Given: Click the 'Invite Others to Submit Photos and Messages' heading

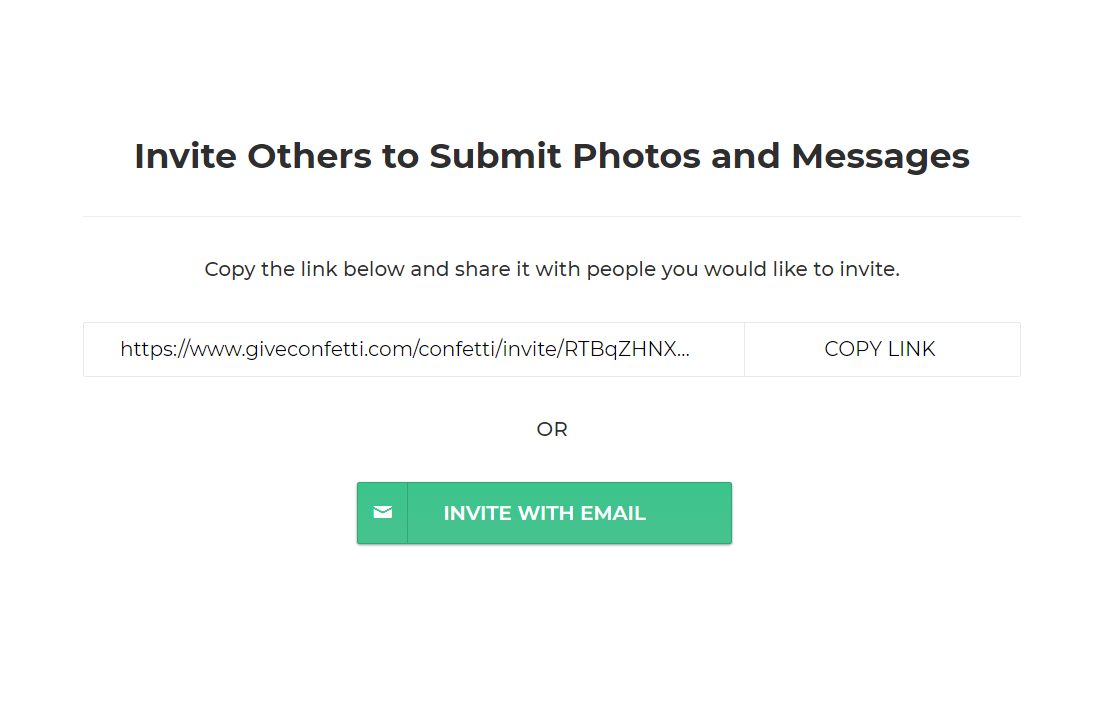Looking at the screenshot, I should coord(551,156).
